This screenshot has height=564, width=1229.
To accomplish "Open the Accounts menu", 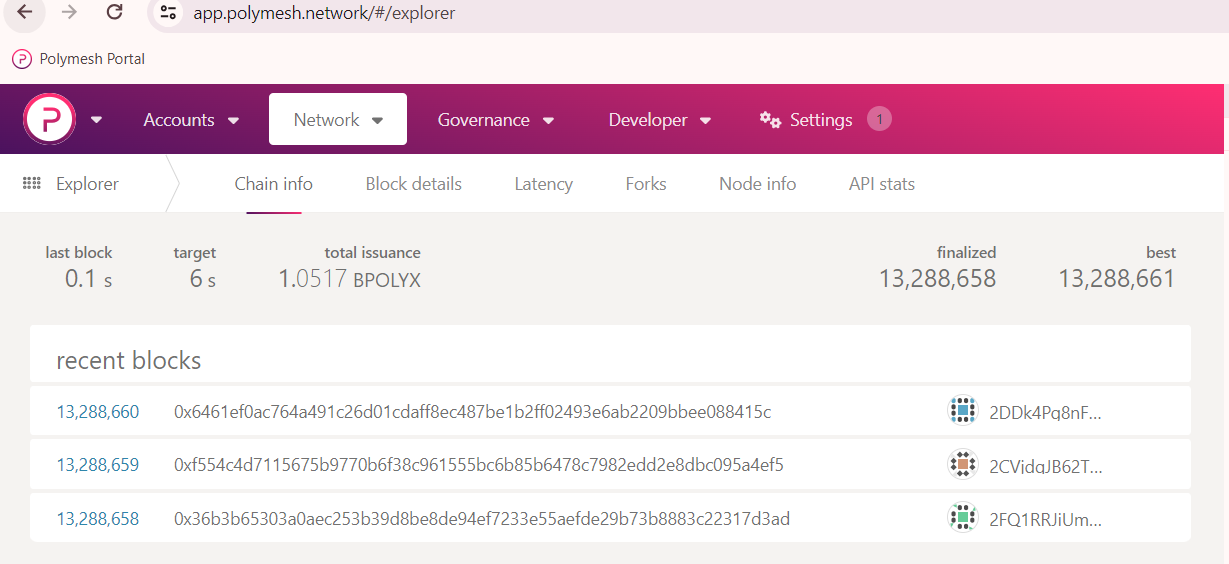I will coord(192,120).
